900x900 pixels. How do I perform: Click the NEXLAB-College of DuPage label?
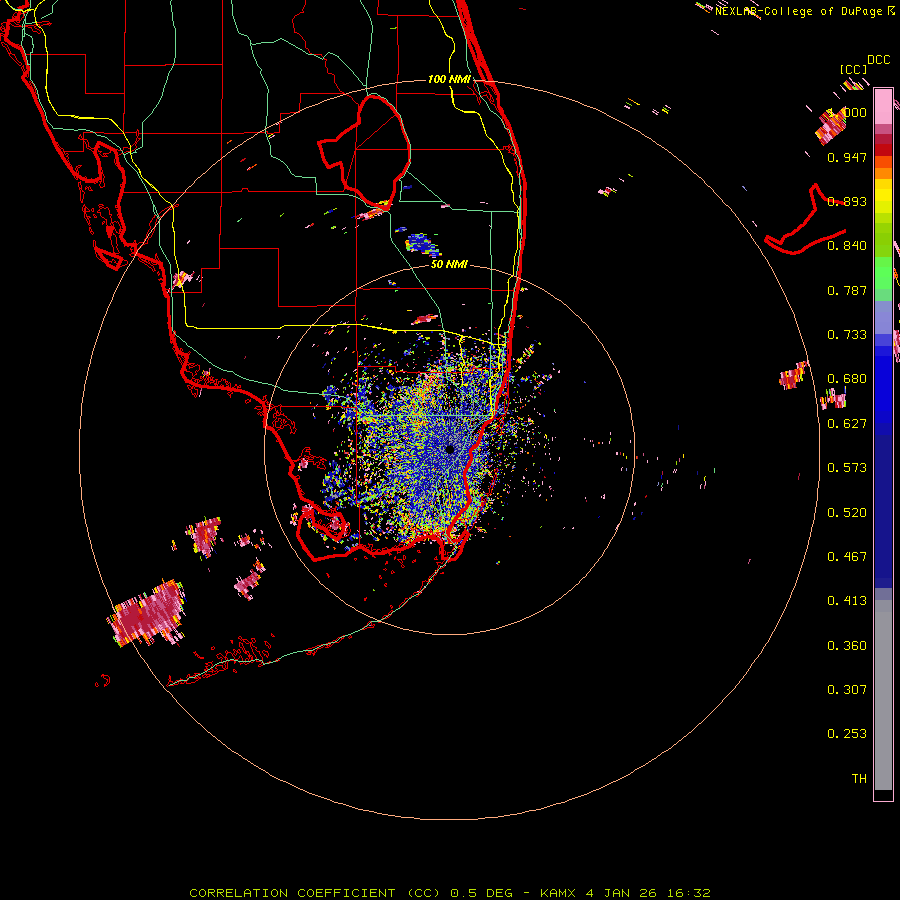pos(798,11)
